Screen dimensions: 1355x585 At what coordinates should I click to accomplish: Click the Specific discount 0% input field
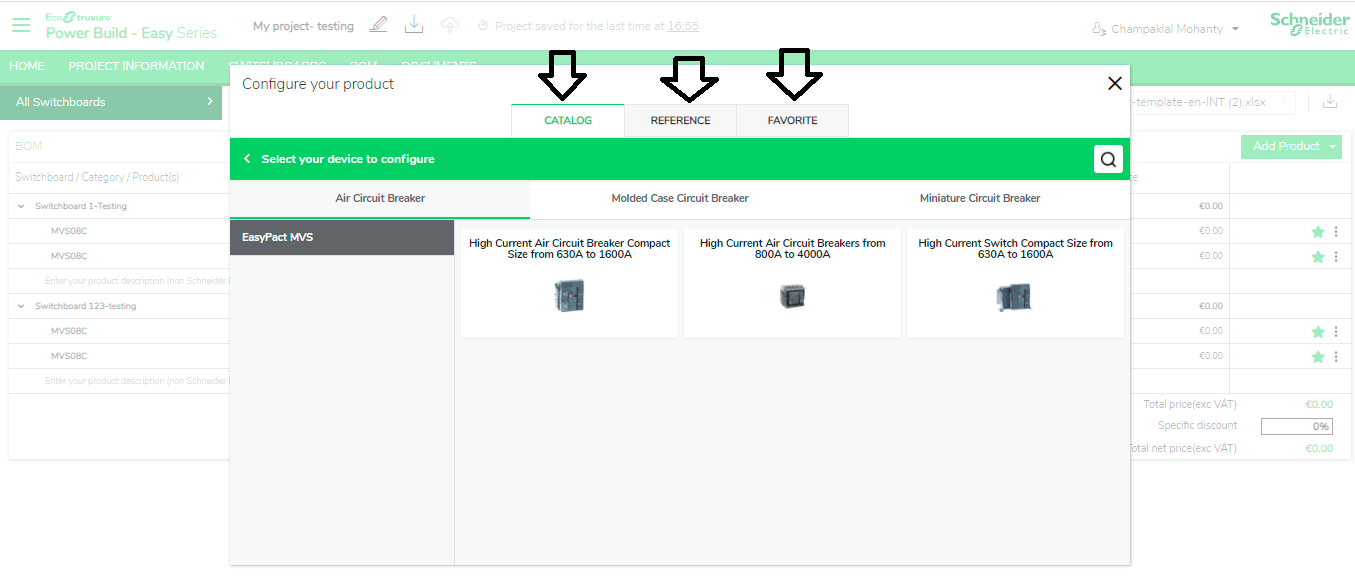[1296, 426]
